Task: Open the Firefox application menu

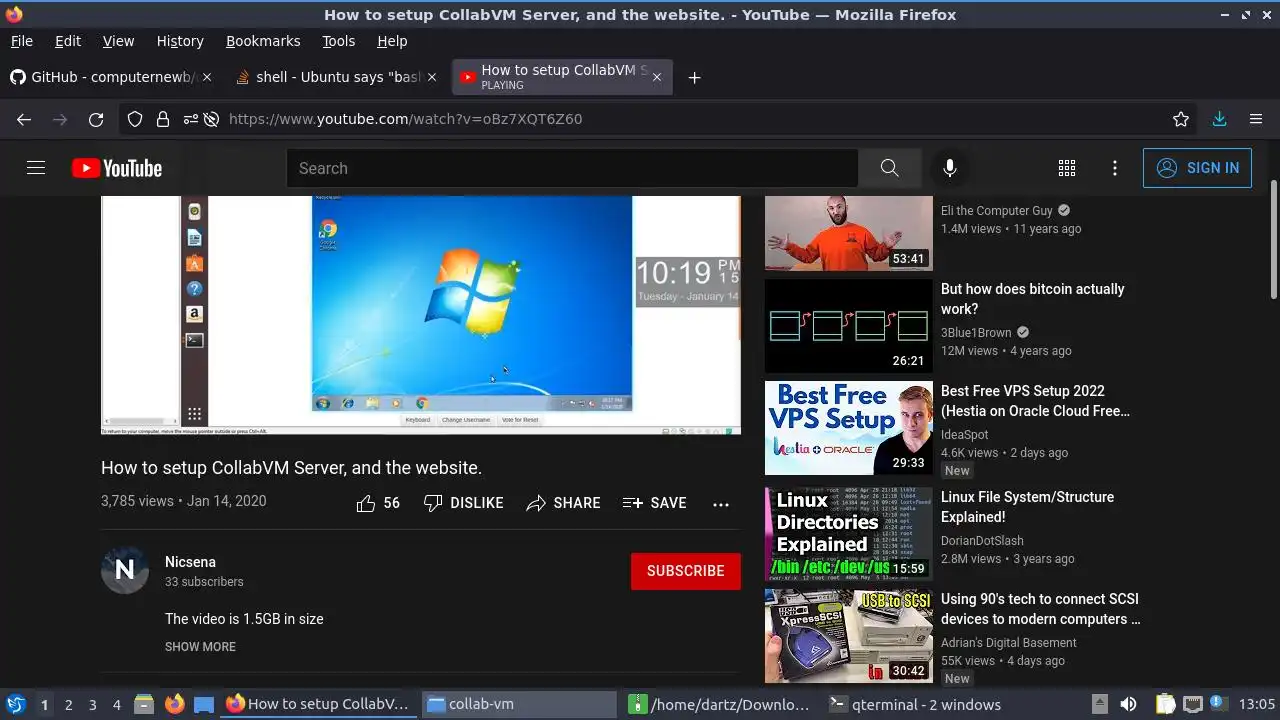Action: click(1256, 119)
